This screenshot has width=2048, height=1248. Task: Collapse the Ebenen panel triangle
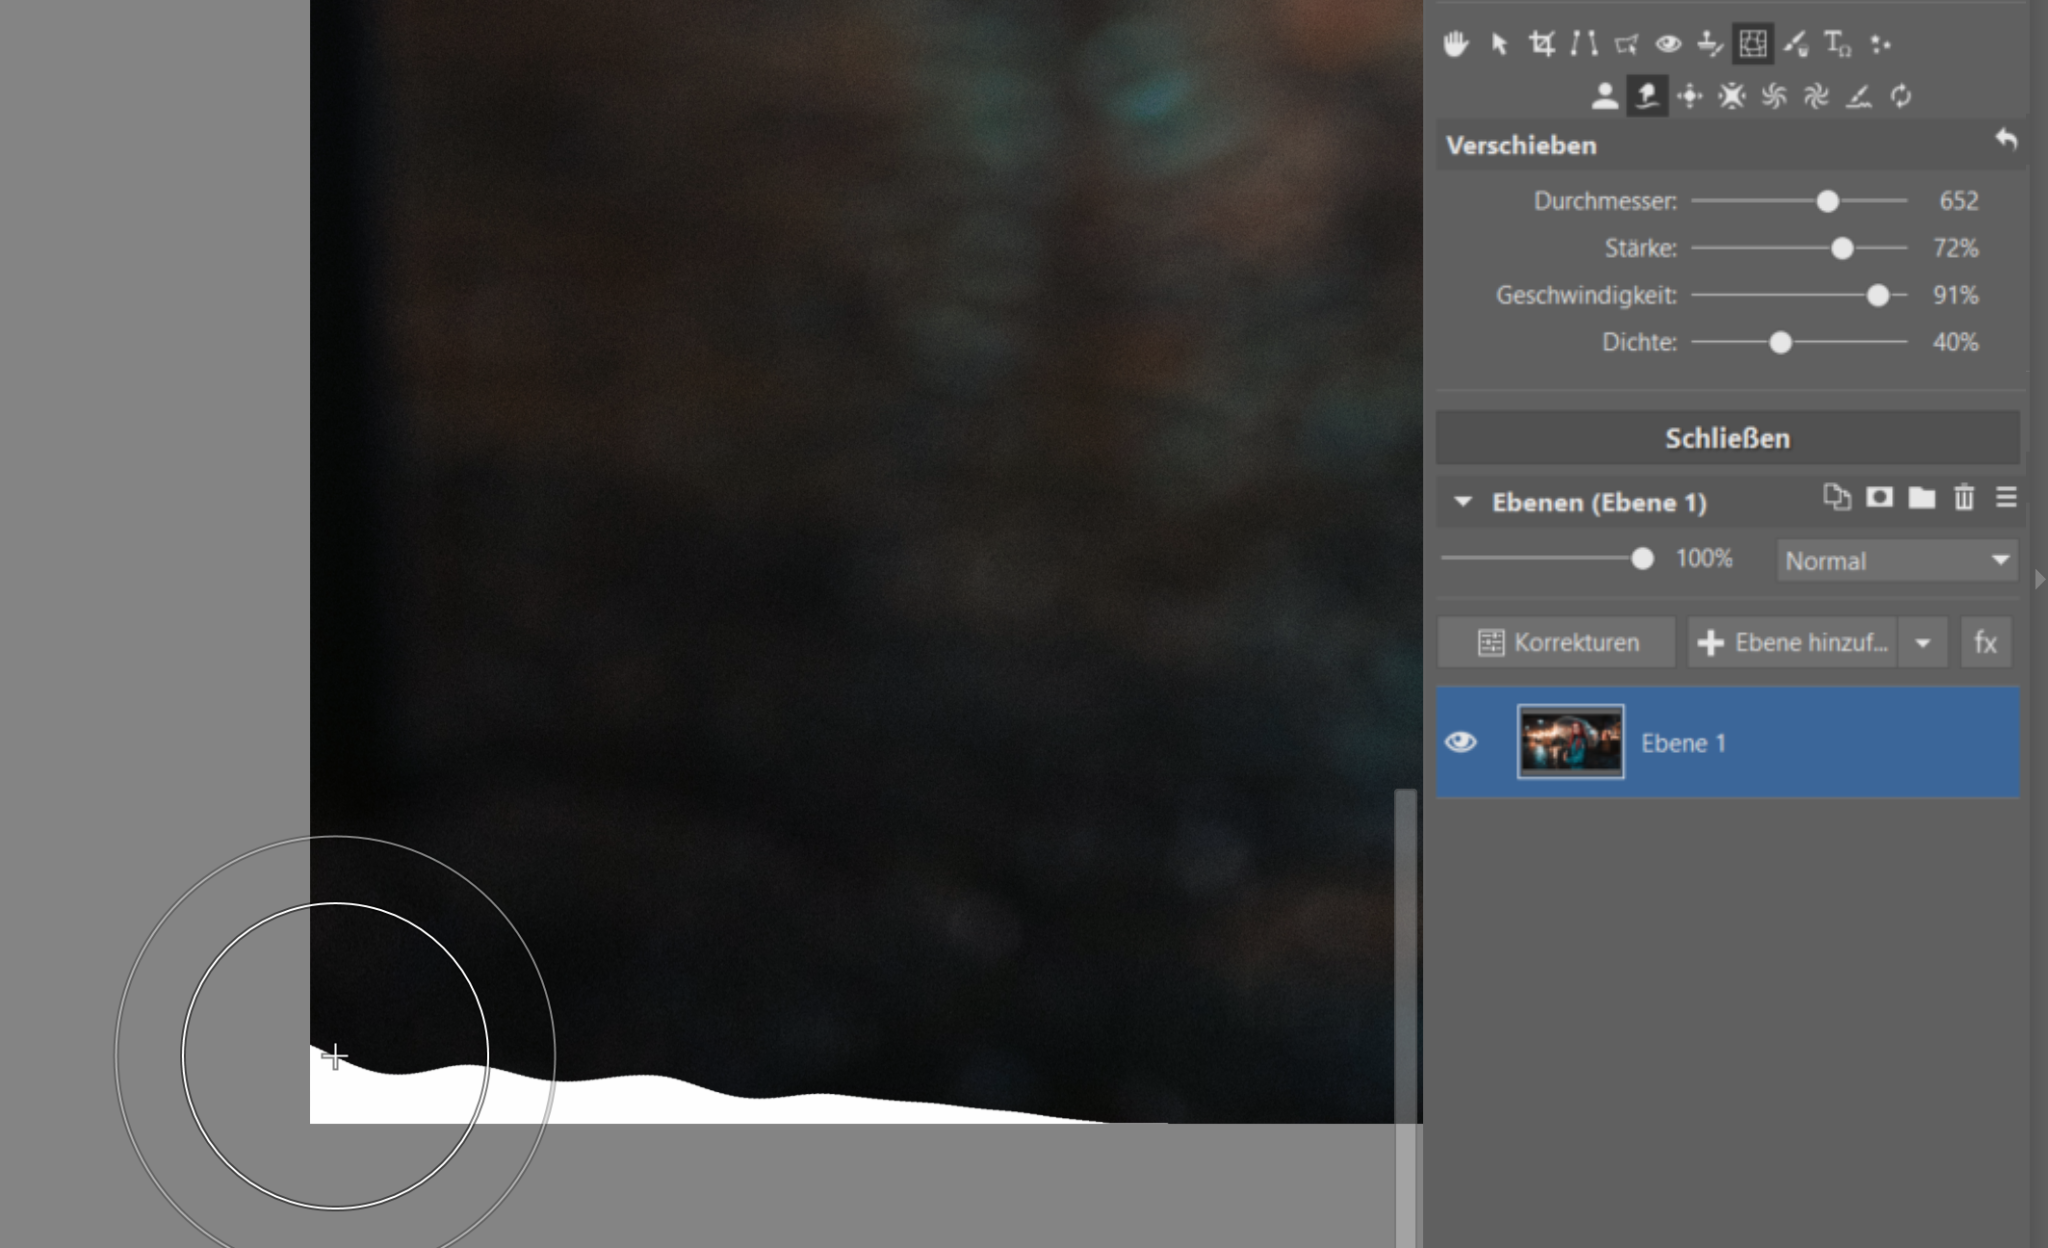(x=1463, y=502)
